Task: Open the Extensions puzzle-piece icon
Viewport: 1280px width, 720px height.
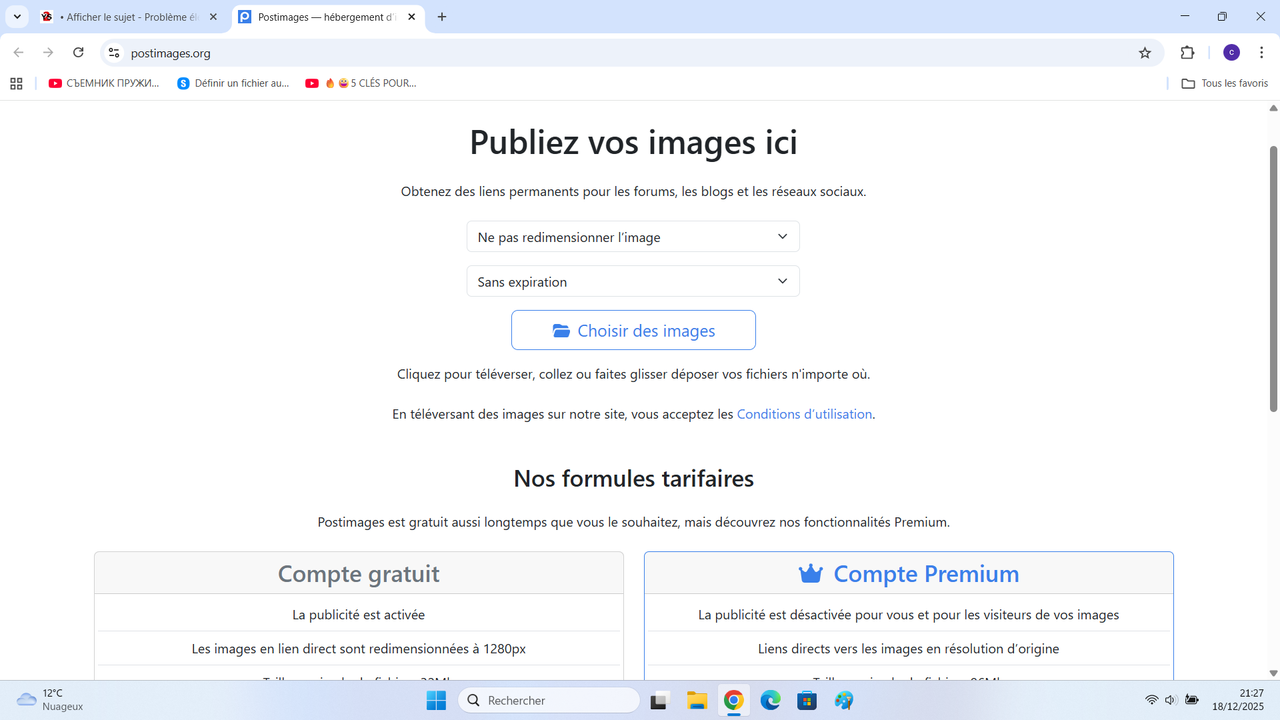Action: 1187,53
